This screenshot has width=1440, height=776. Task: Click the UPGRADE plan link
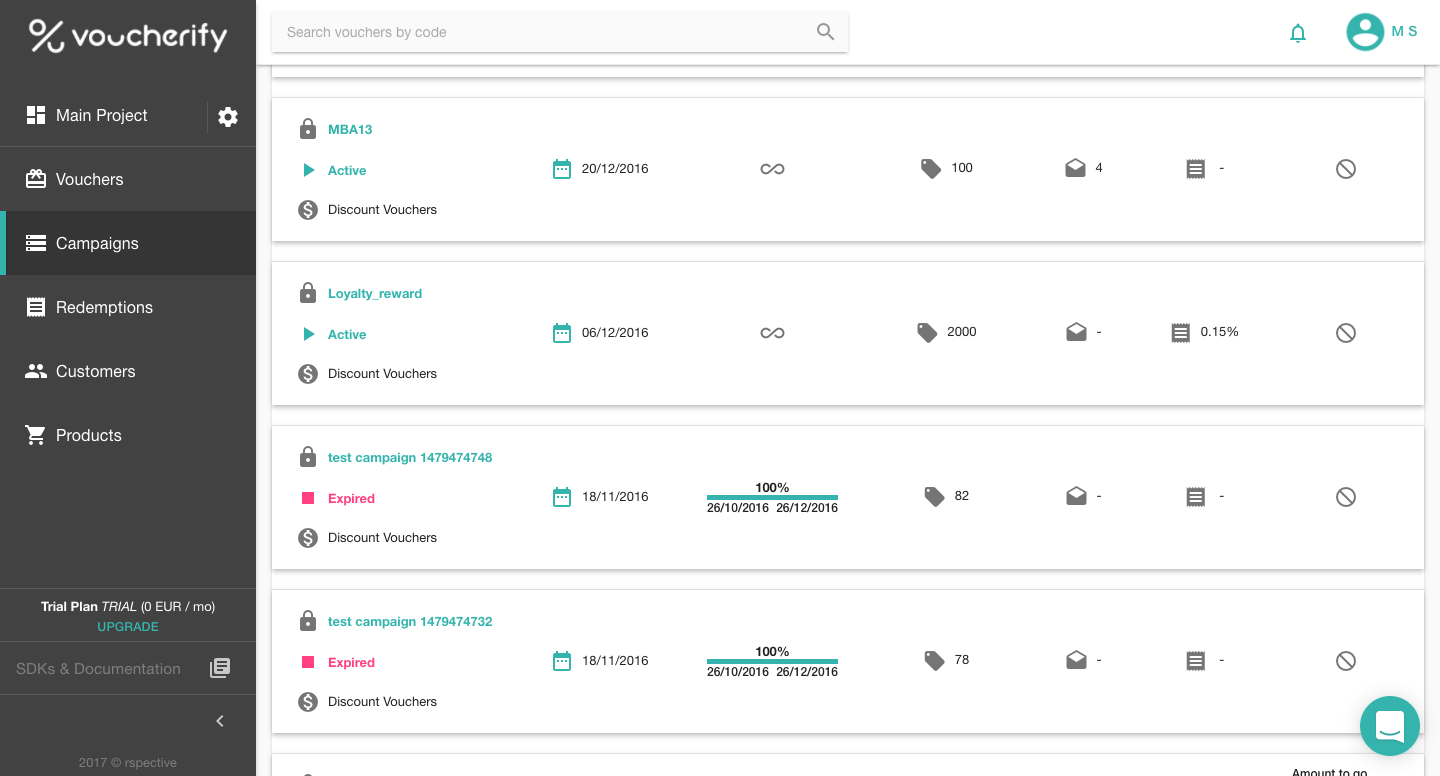click(x=128, y=627)
